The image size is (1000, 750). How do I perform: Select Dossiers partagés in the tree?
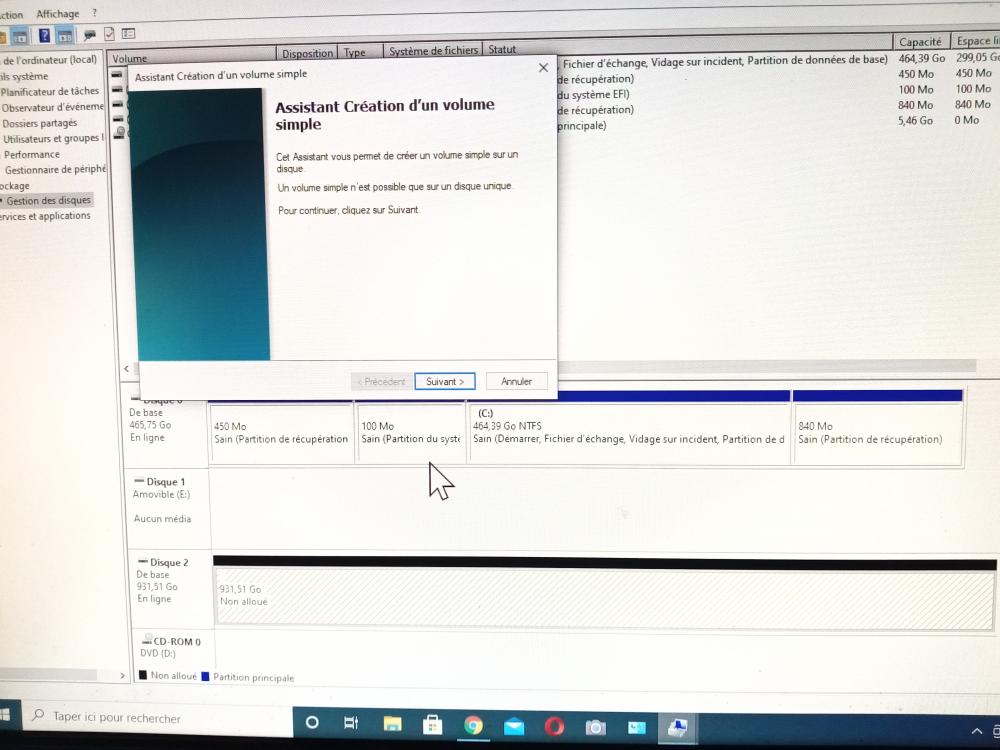pyautogui.click(x=40, y=123)
